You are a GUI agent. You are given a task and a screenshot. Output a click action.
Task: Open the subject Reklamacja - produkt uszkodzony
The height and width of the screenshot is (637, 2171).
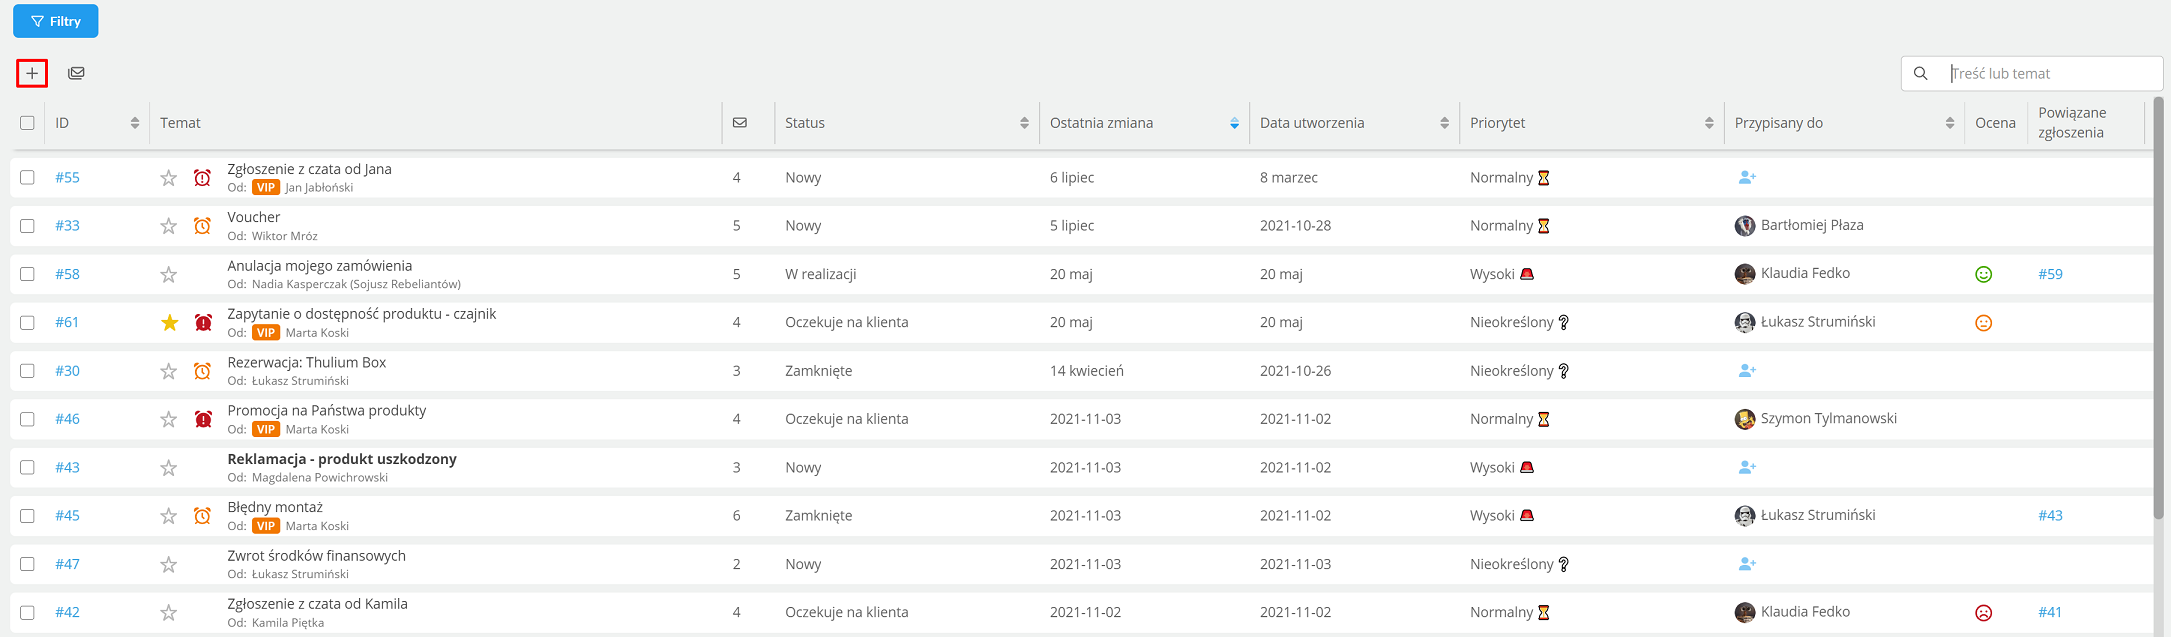click(x=342, y=459)
